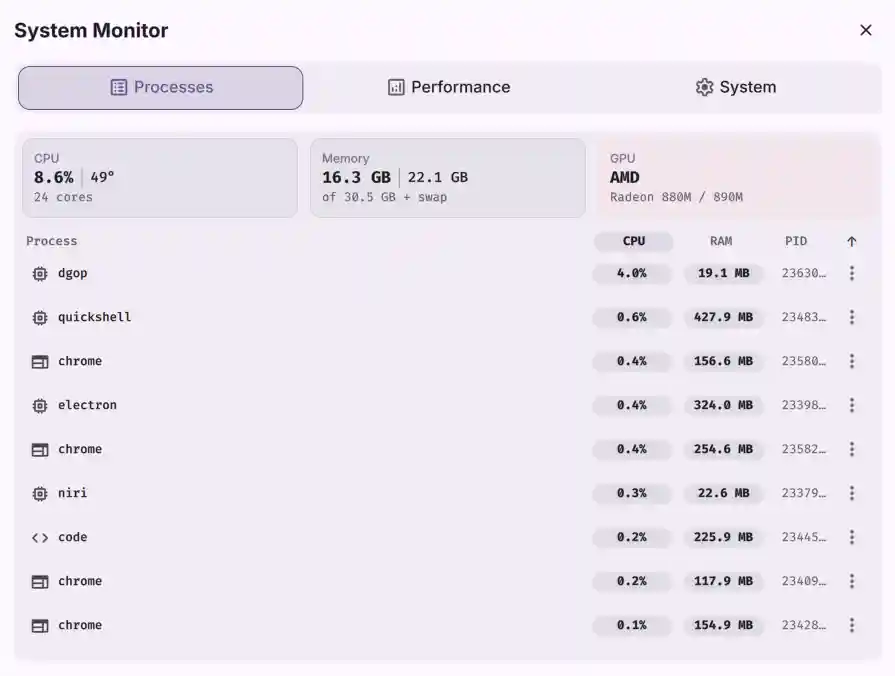Screen dimensions: 895x676
Task: Sort processes by the PID column
Action: (x=796, y=241)
